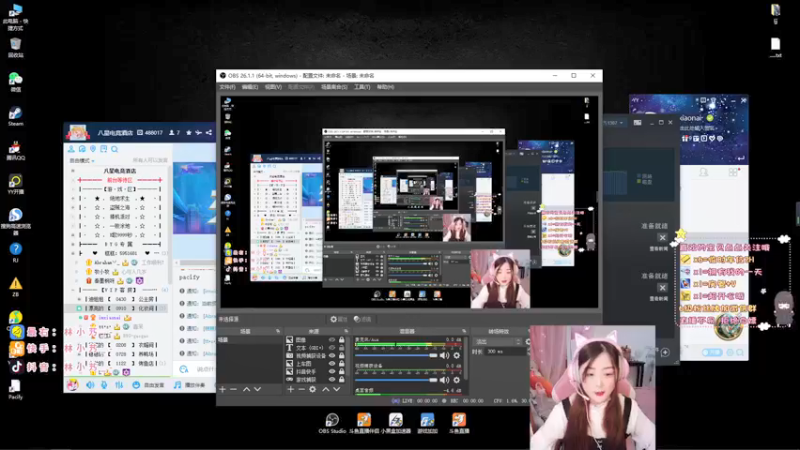800x450 pixels.
Task: Click the 八星电竞酒店 avatar in YY header
Action: point(78,133)
